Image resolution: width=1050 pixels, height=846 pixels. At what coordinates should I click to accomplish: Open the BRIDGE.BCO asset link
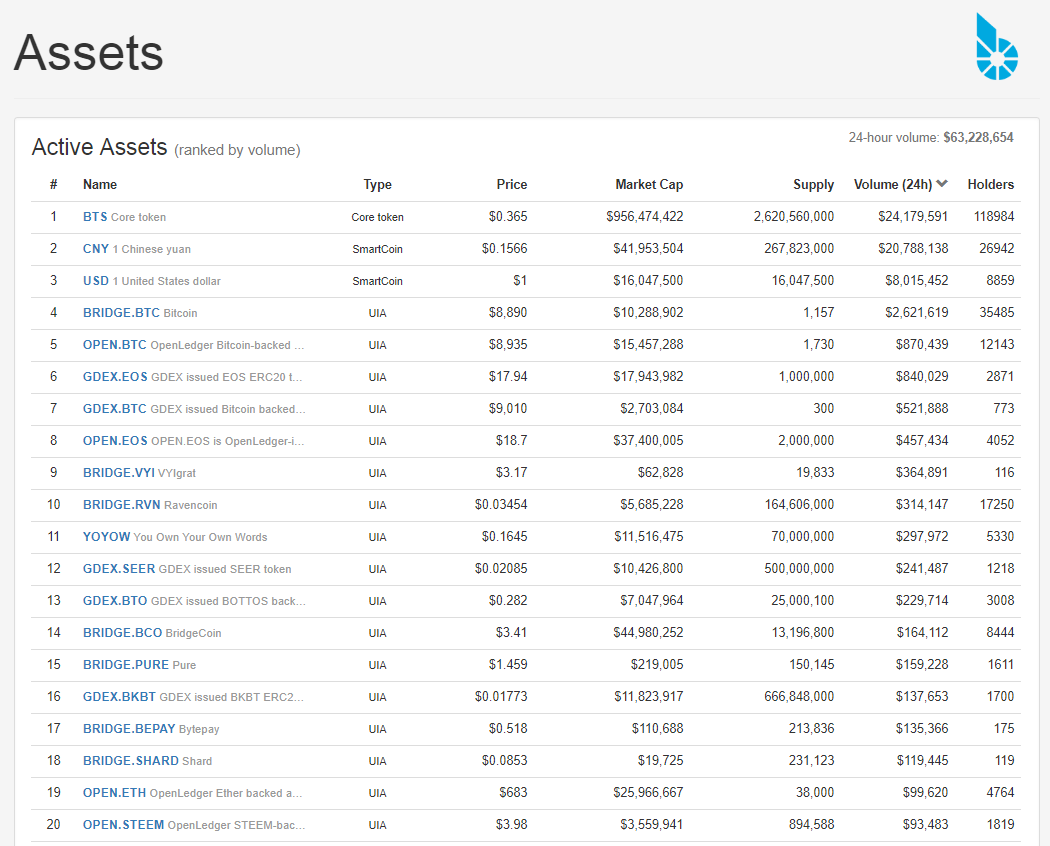(x=123, y=633)
